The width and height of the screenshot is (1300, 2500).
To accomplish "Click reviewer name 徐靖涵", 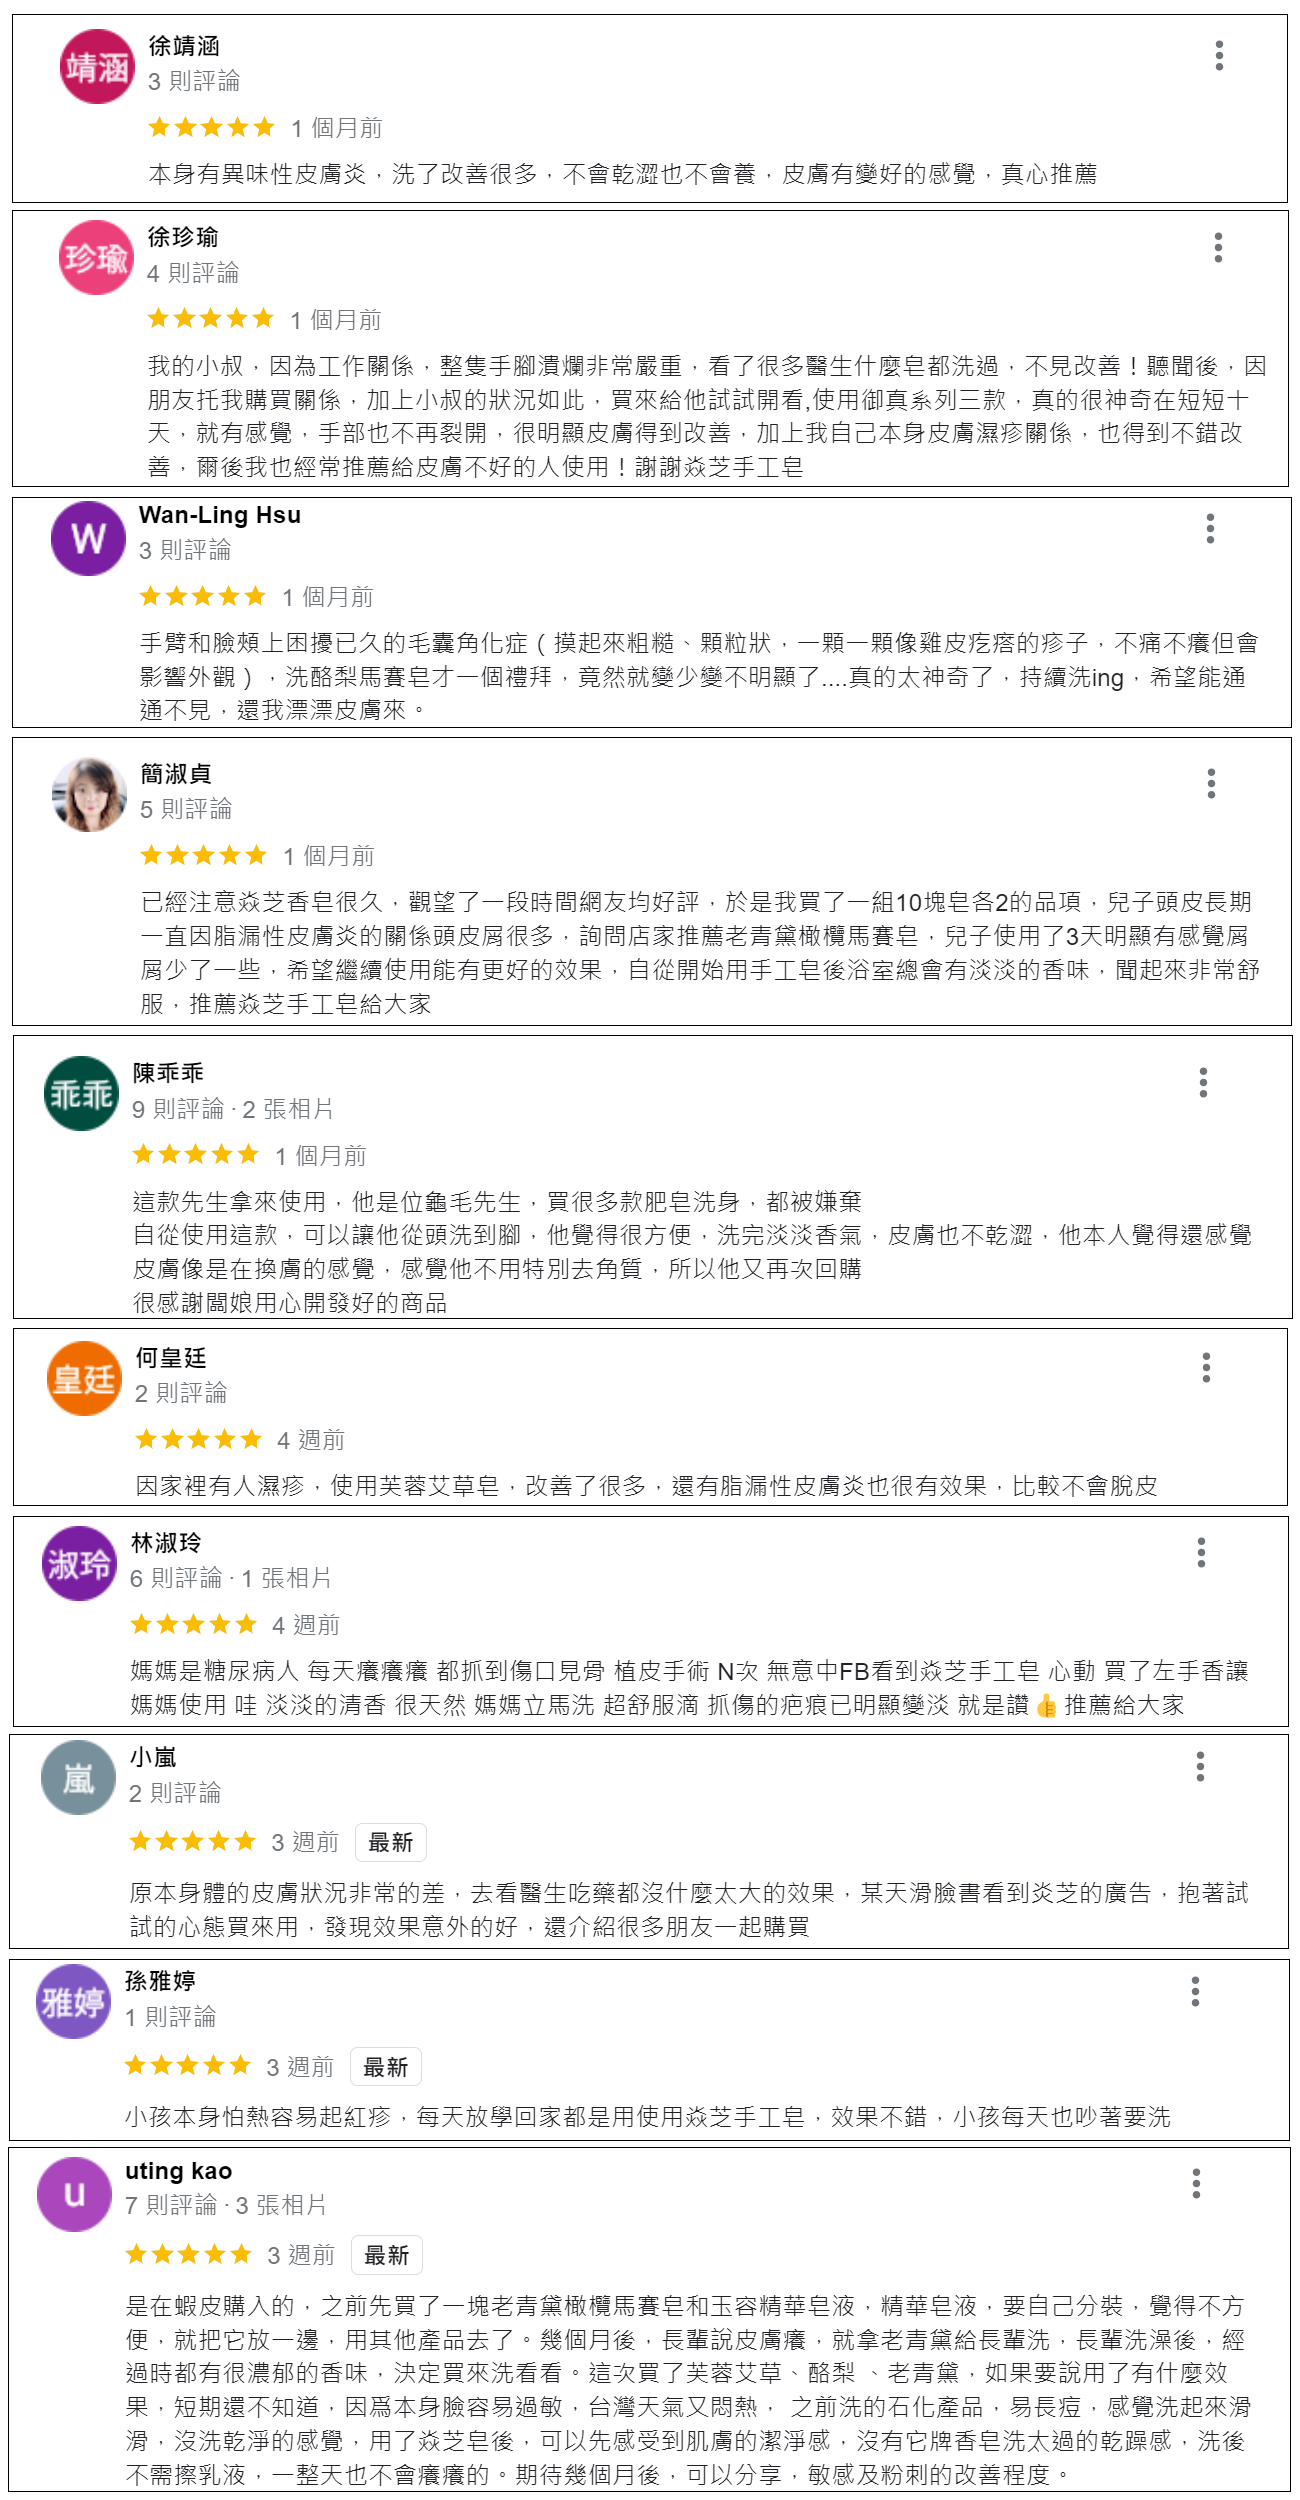I will point(184,46).
